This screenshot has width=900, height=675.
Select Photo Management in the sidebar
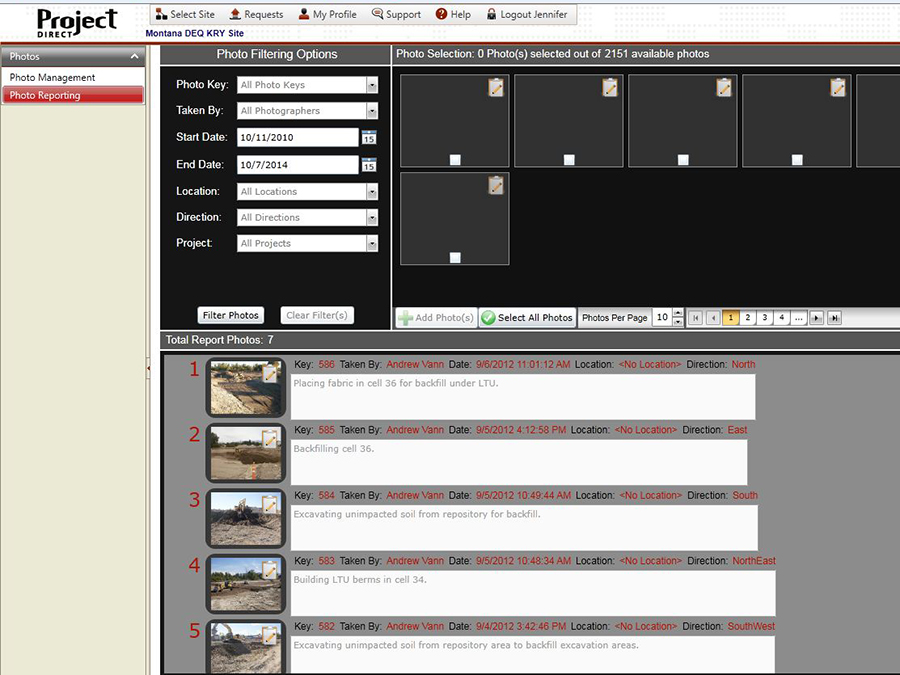point(53,77)
